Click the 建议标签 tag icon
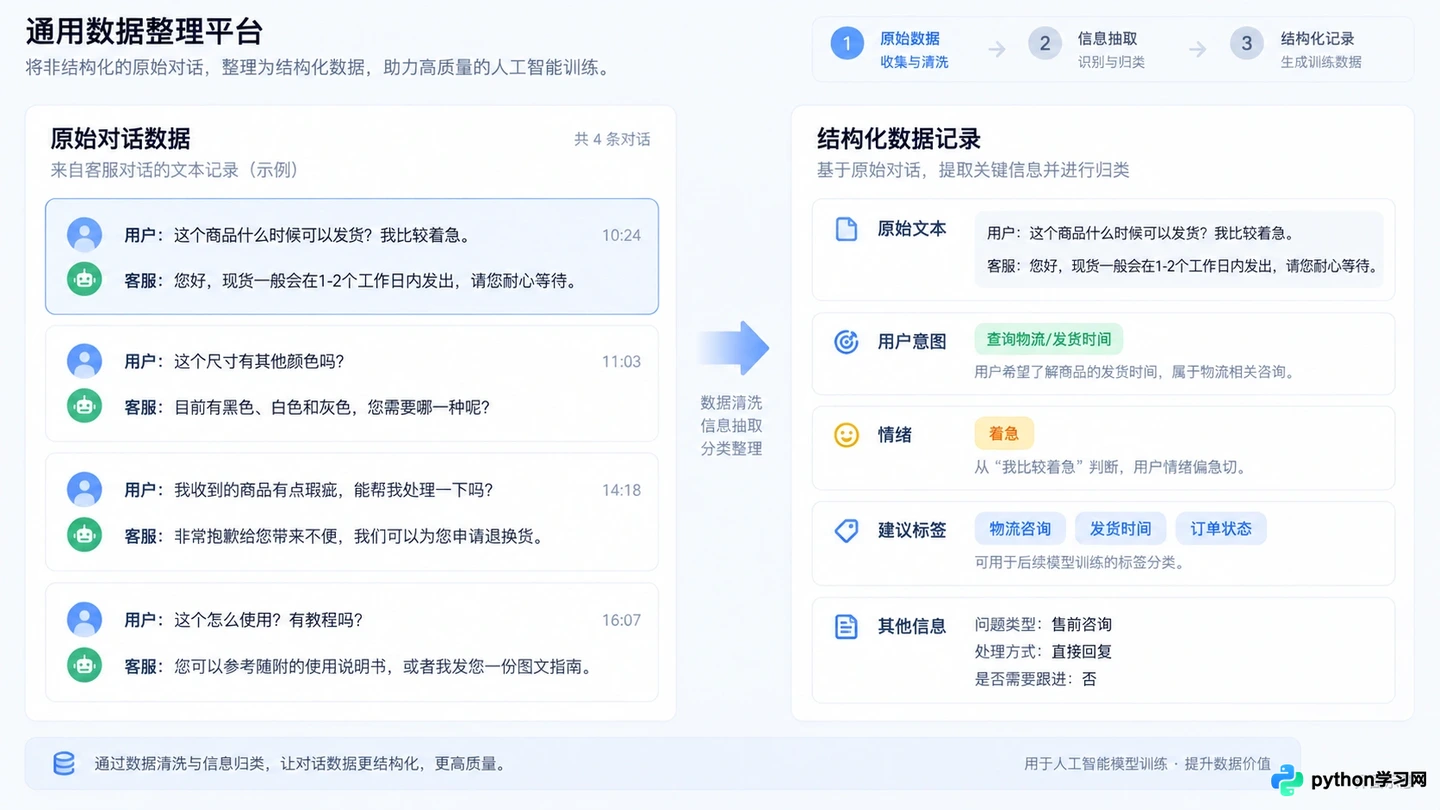 click(846, 530)
